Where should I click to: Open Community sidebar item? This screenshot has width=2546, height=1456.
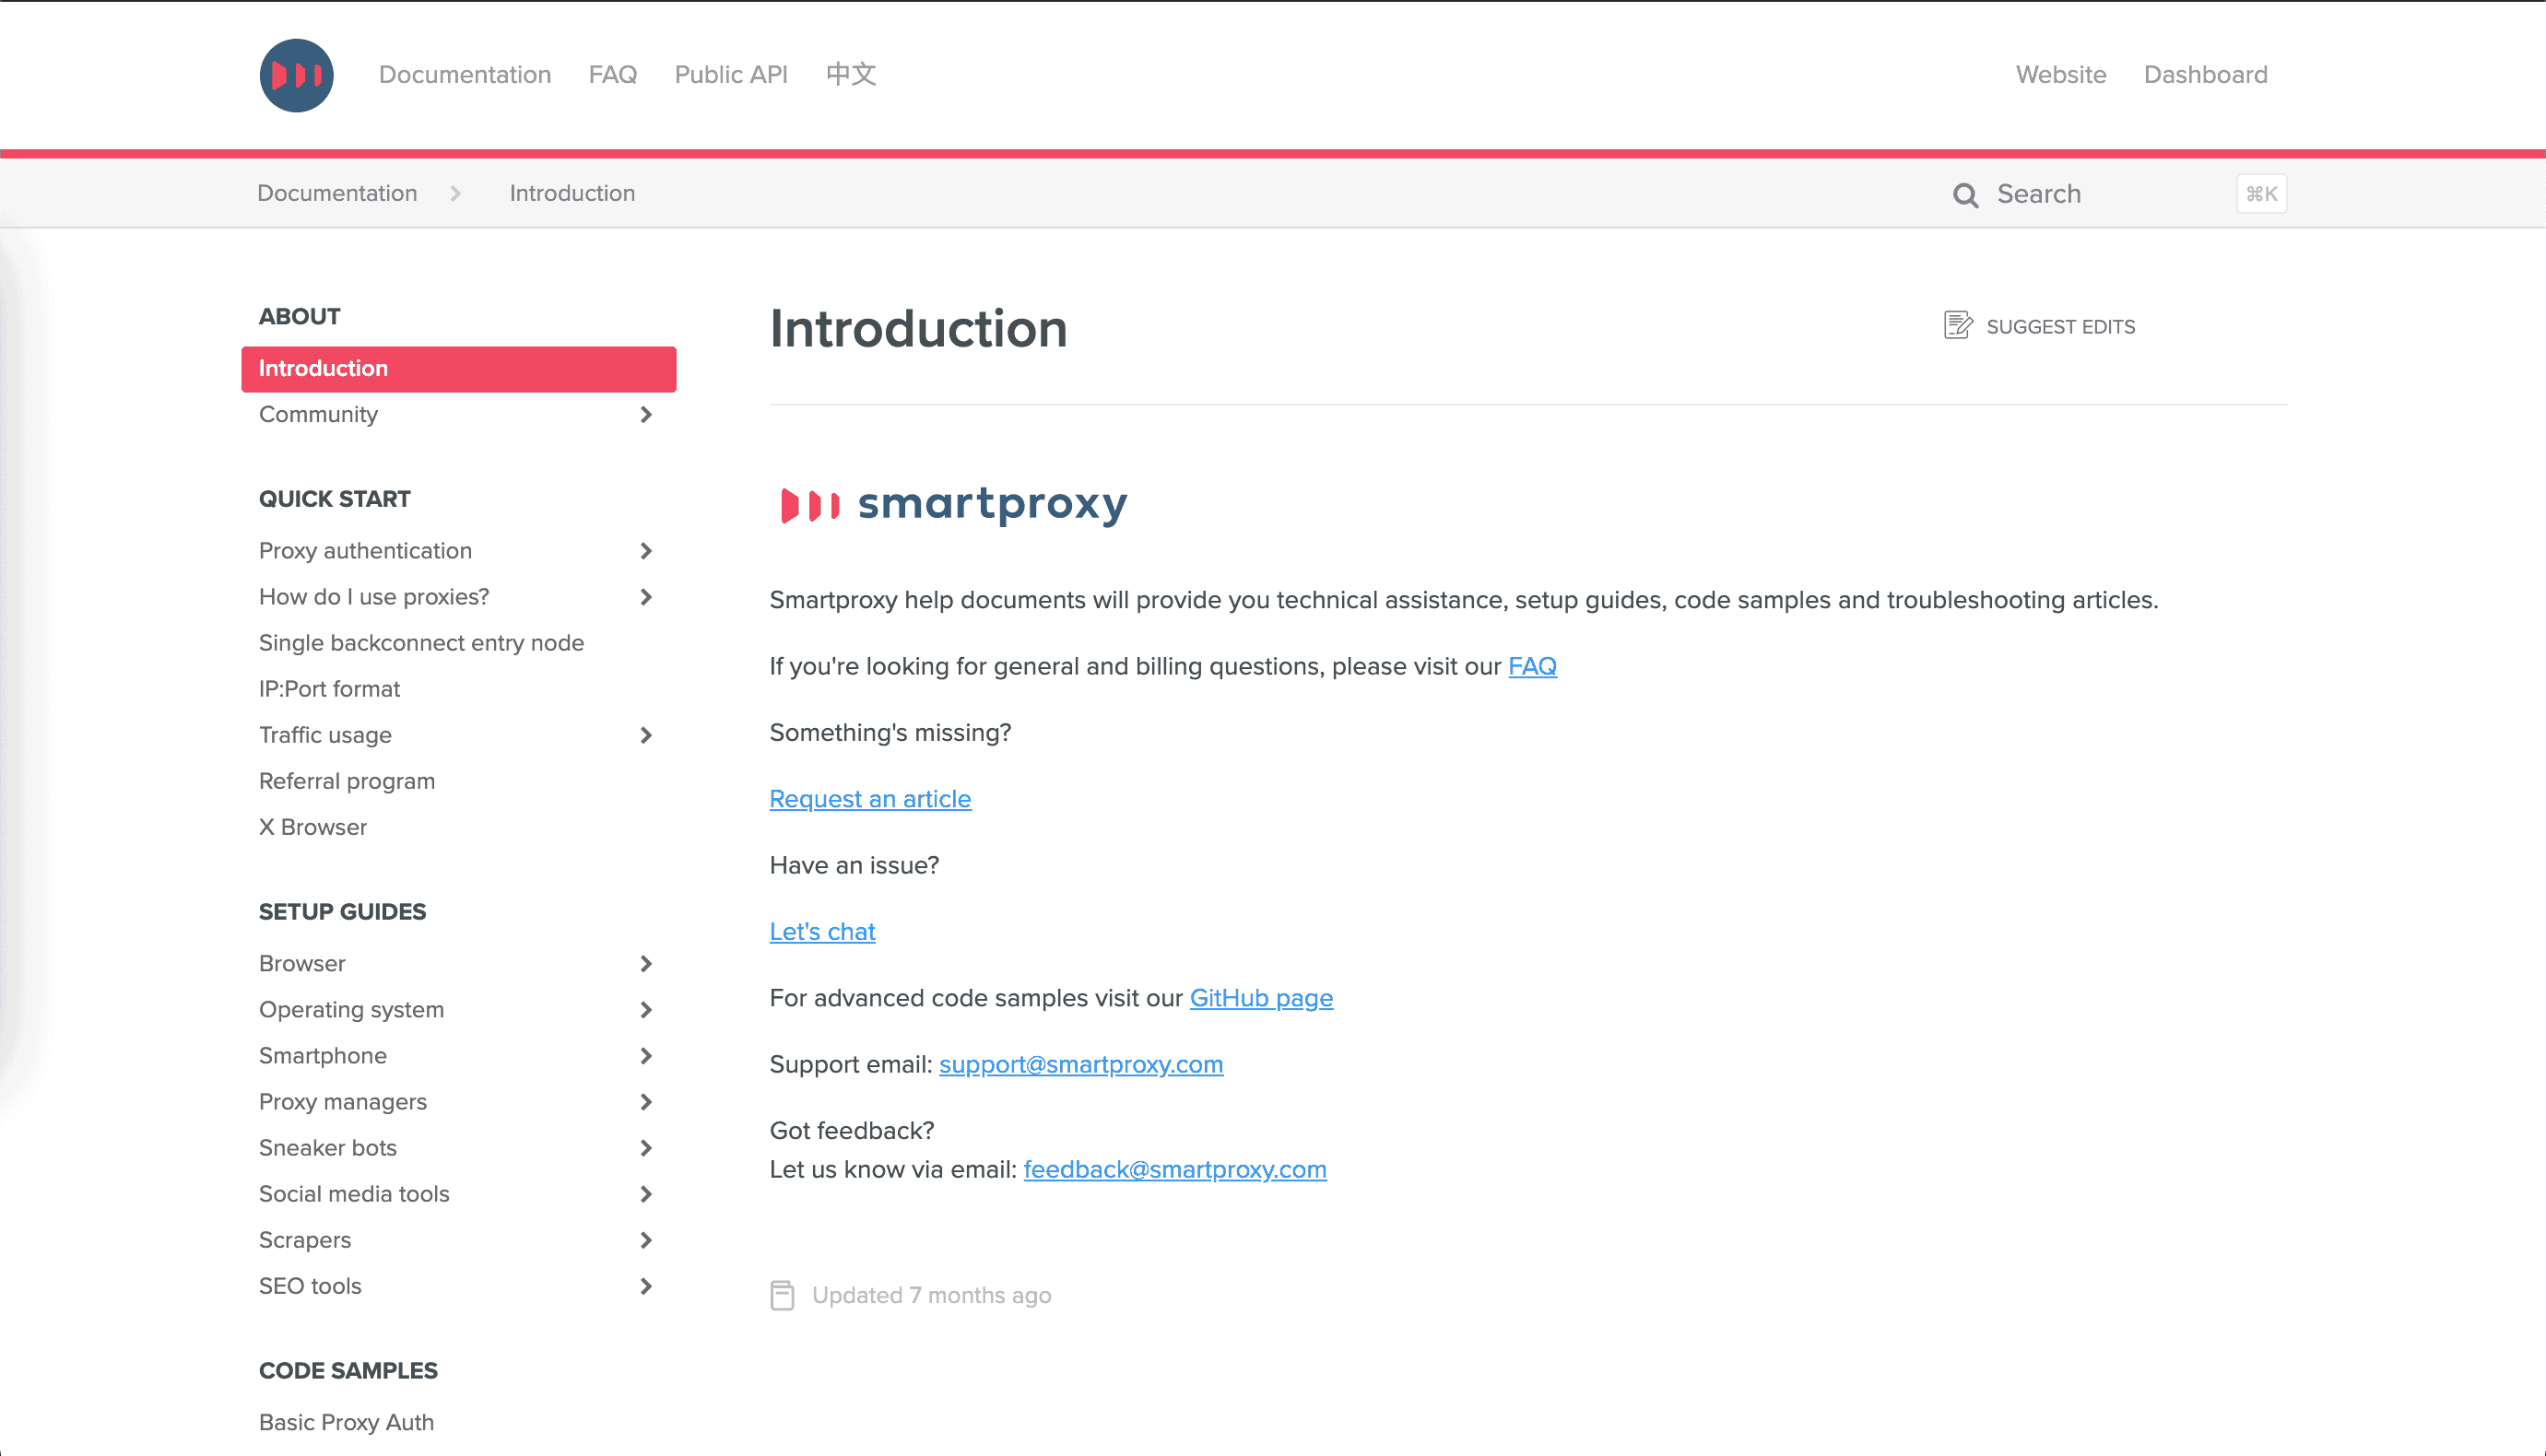pos(318,415)
